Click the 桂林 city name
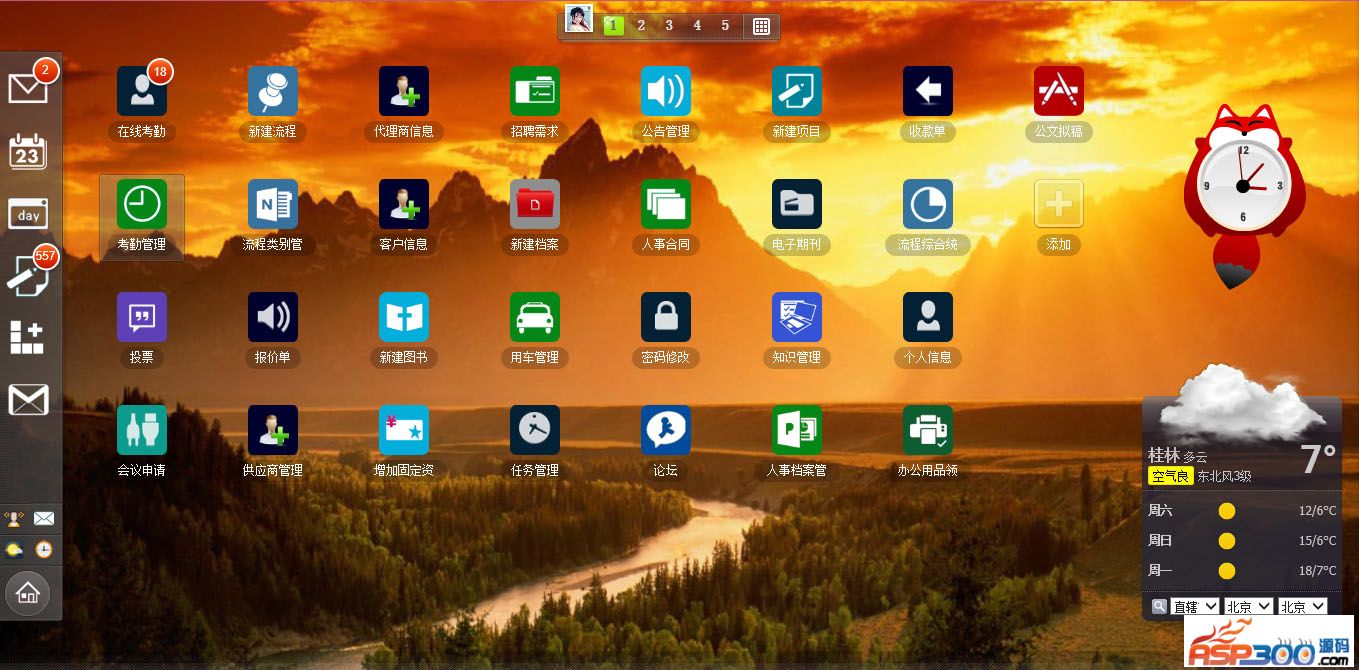 (1164, 455)
